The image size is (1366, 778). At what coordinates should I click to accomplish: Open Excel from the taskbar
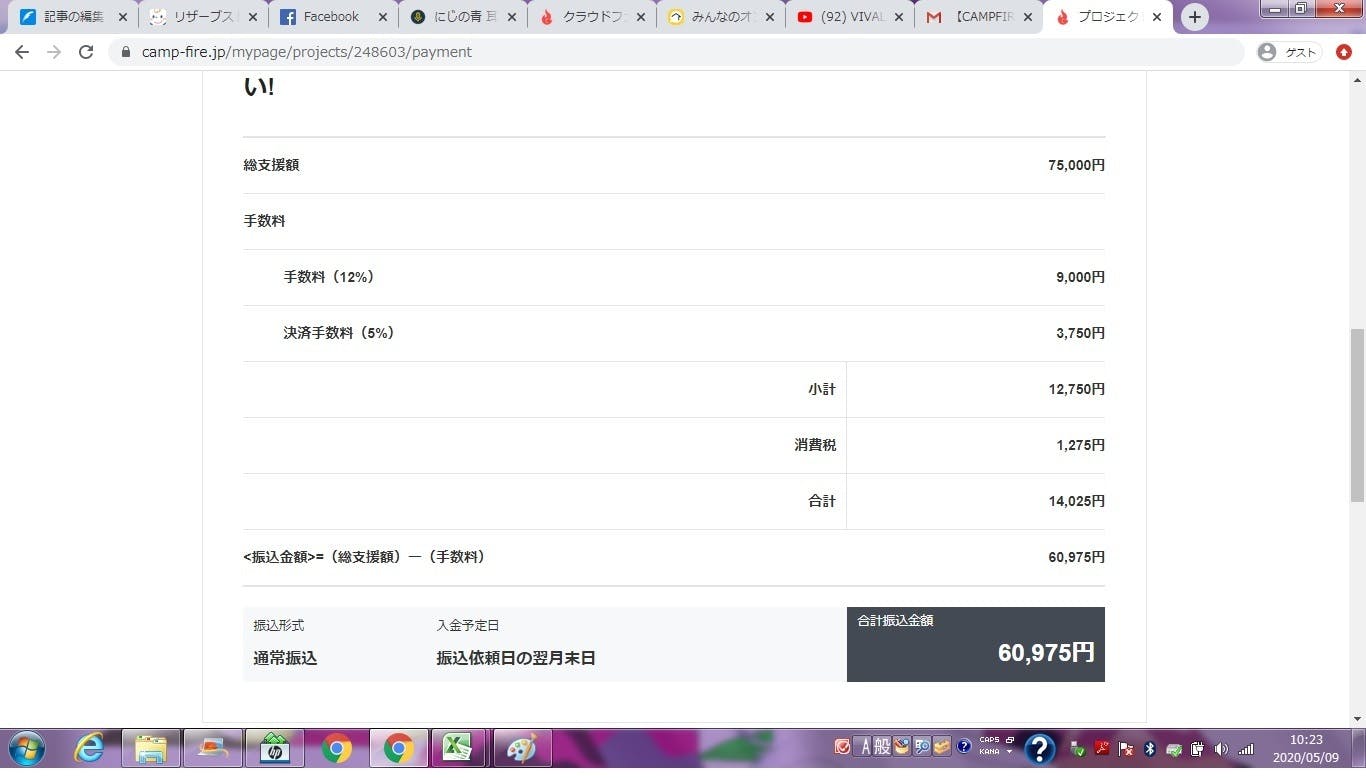pyautogui.click(x=457, y=748)
